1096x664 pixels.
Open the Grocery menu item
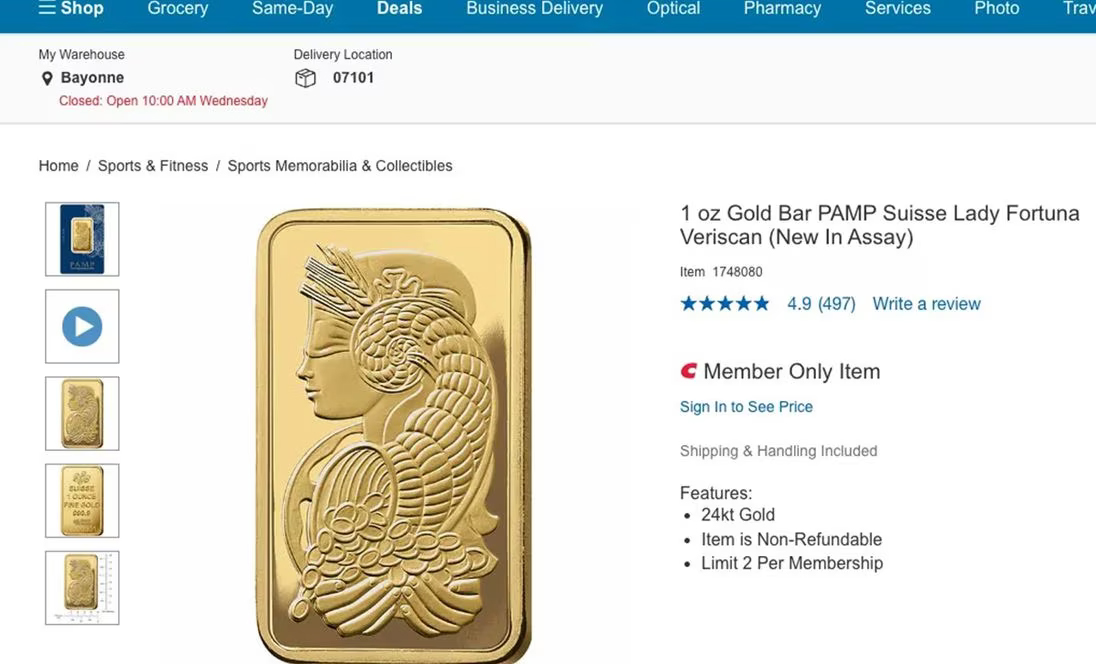click(178, 8)
